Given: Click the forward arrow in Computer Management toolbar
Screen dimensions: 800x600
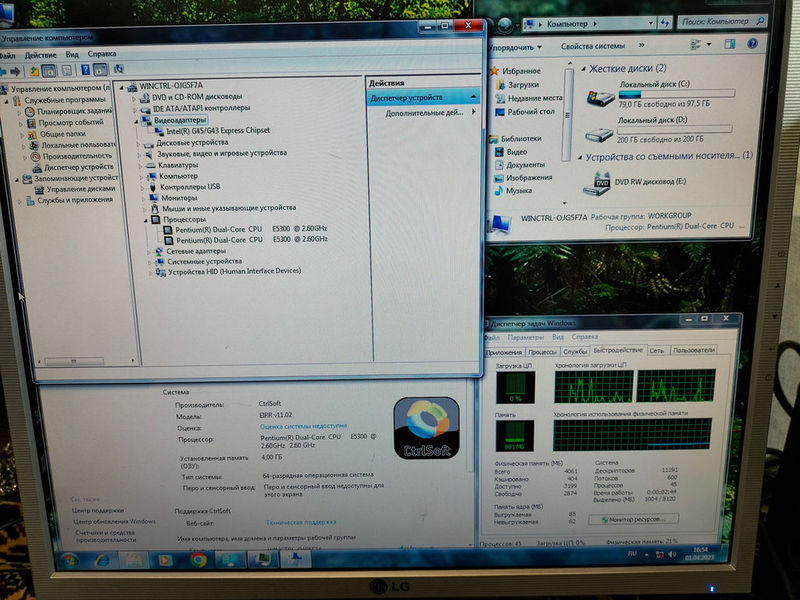Looking at the screenshot, I should click(x=15, y=71).
